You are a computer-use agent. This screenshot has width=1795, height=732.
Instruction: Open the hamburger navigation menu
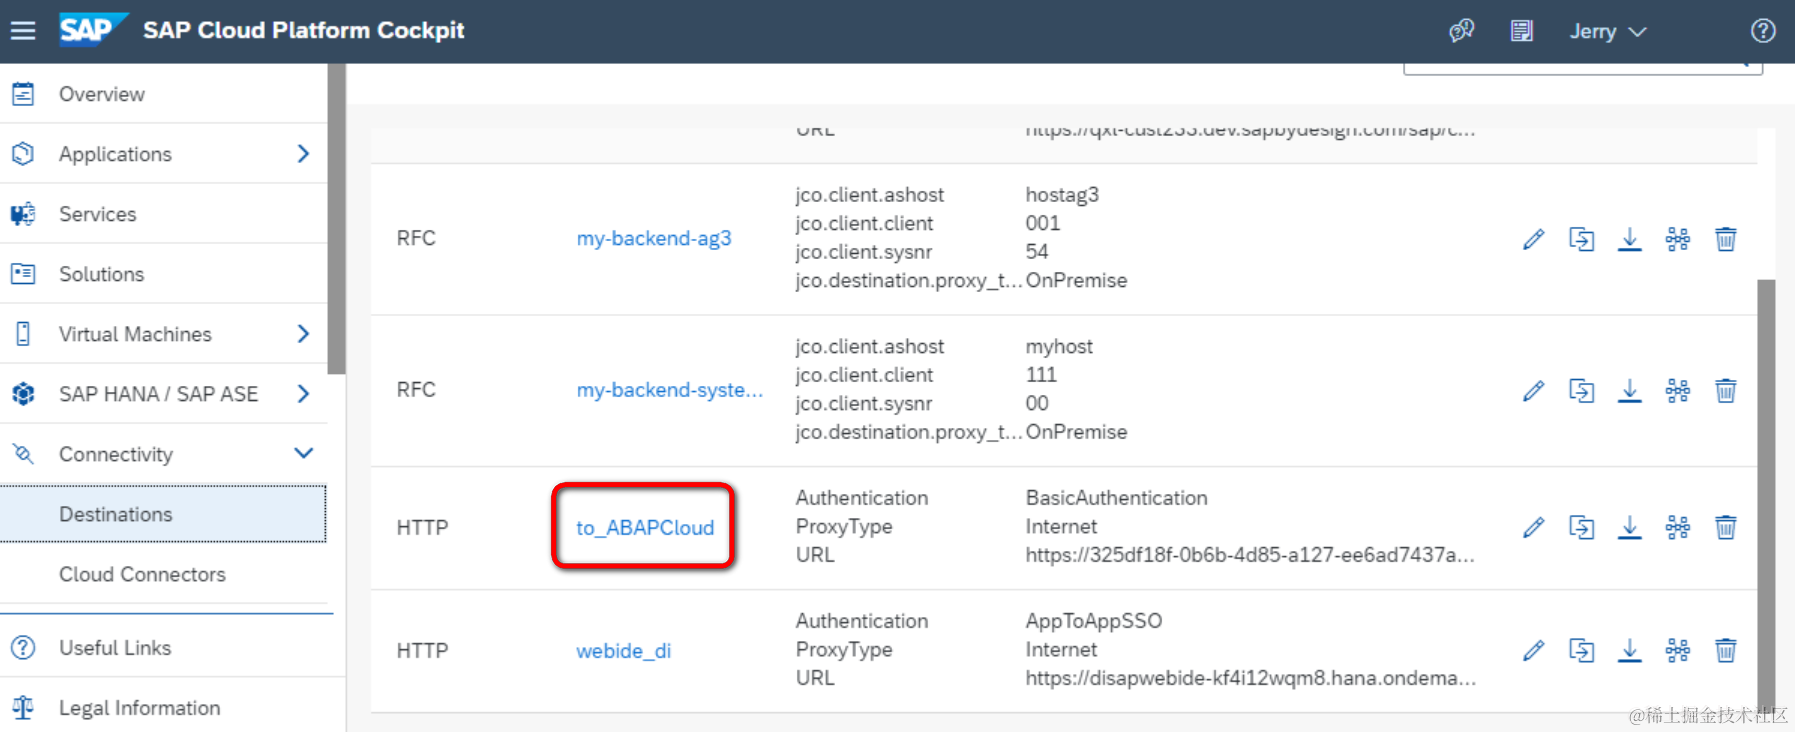[x=23, y=31]
